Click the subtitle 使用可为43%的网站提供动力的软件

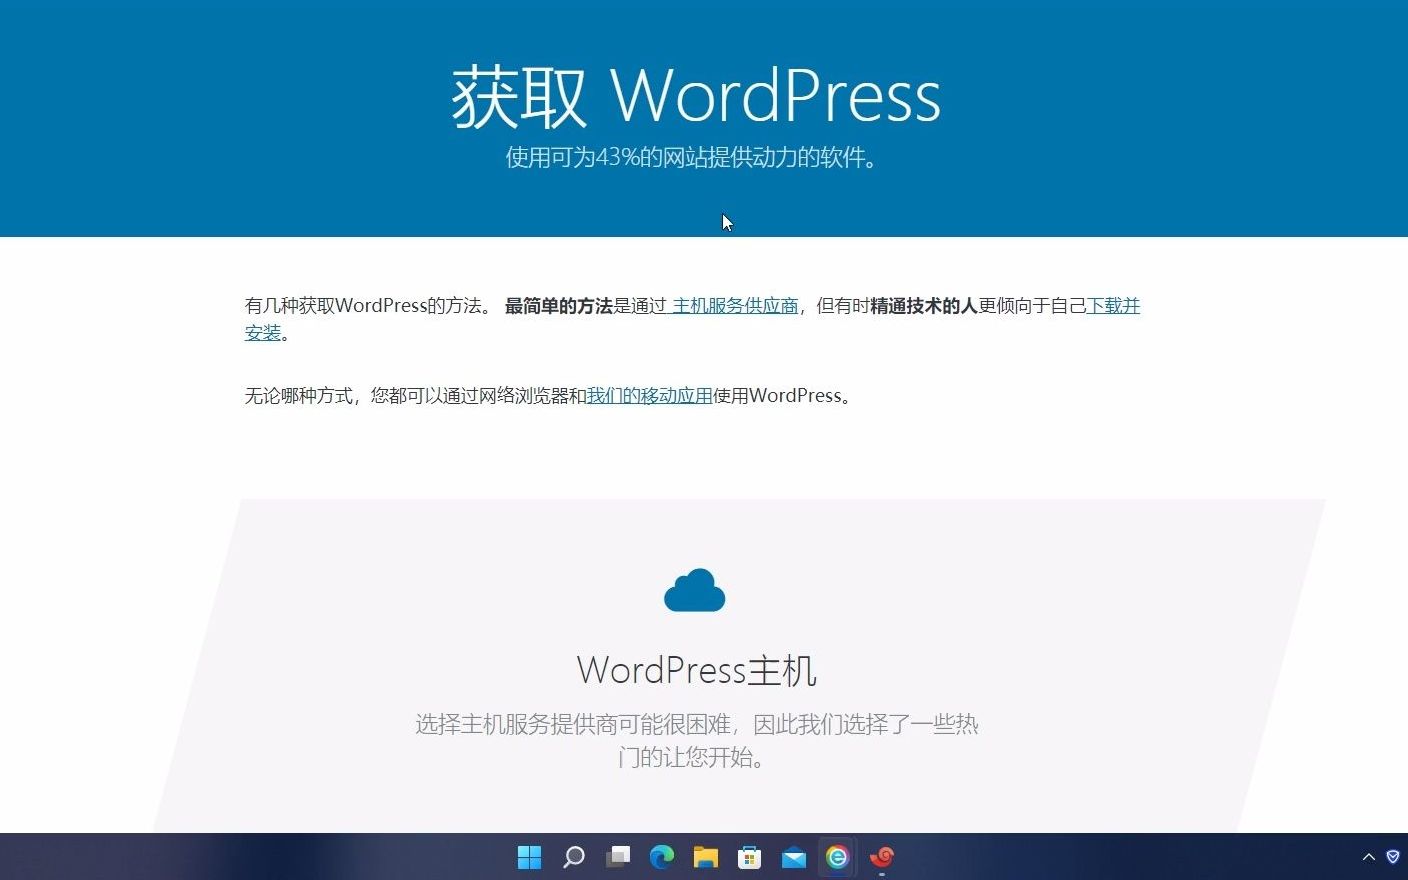(691, 158)
